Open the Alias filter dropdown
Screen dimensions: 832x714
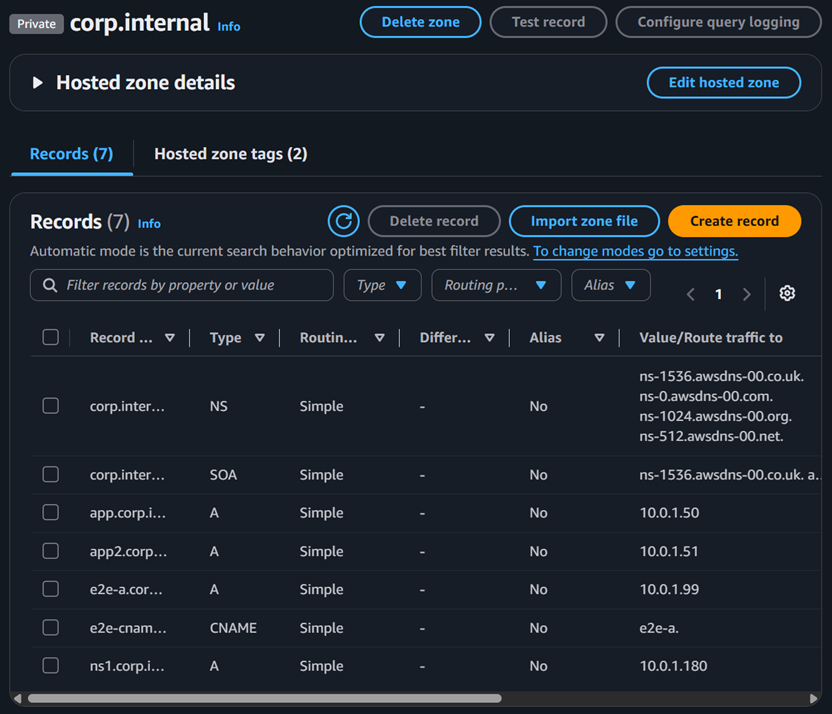[611, 285]
